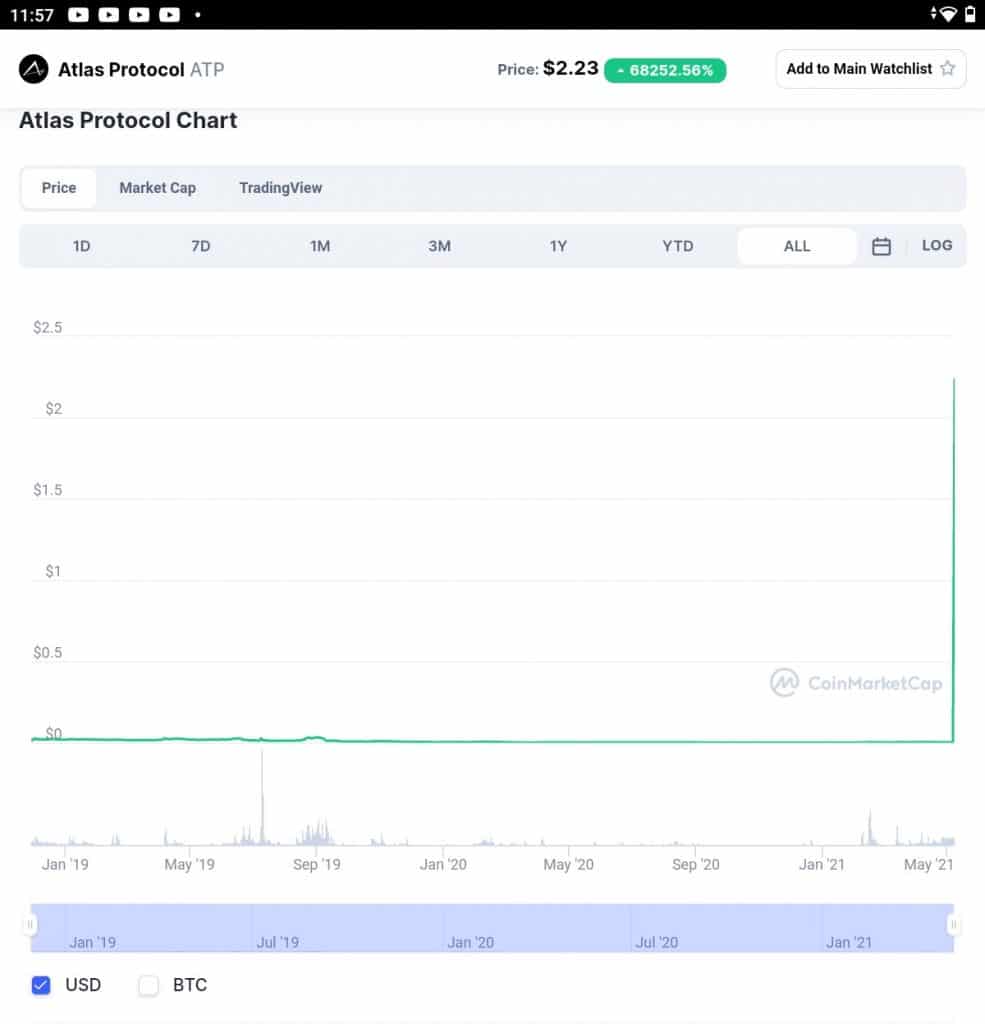Select the 1M time range
985x1024 pixels.
tap(320, 246)
